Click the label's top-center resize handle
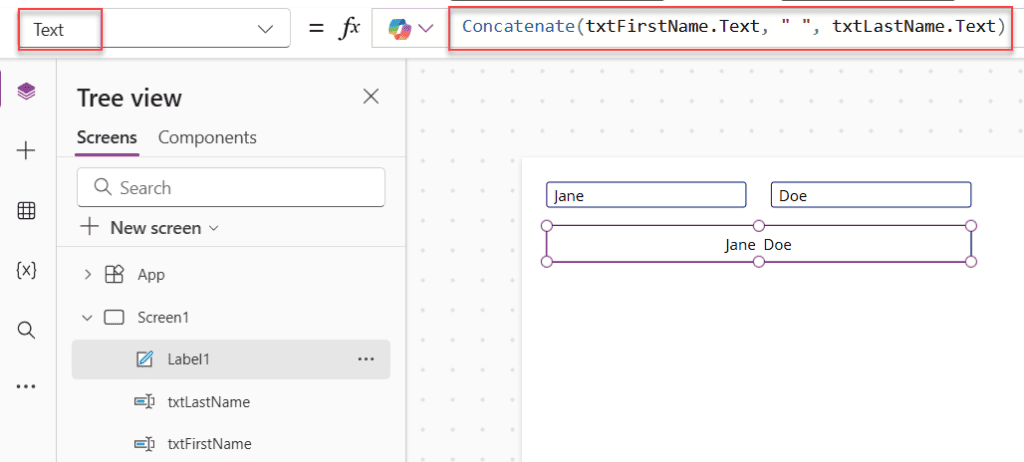Viewport: 1024px width, 462px height. 759,226
